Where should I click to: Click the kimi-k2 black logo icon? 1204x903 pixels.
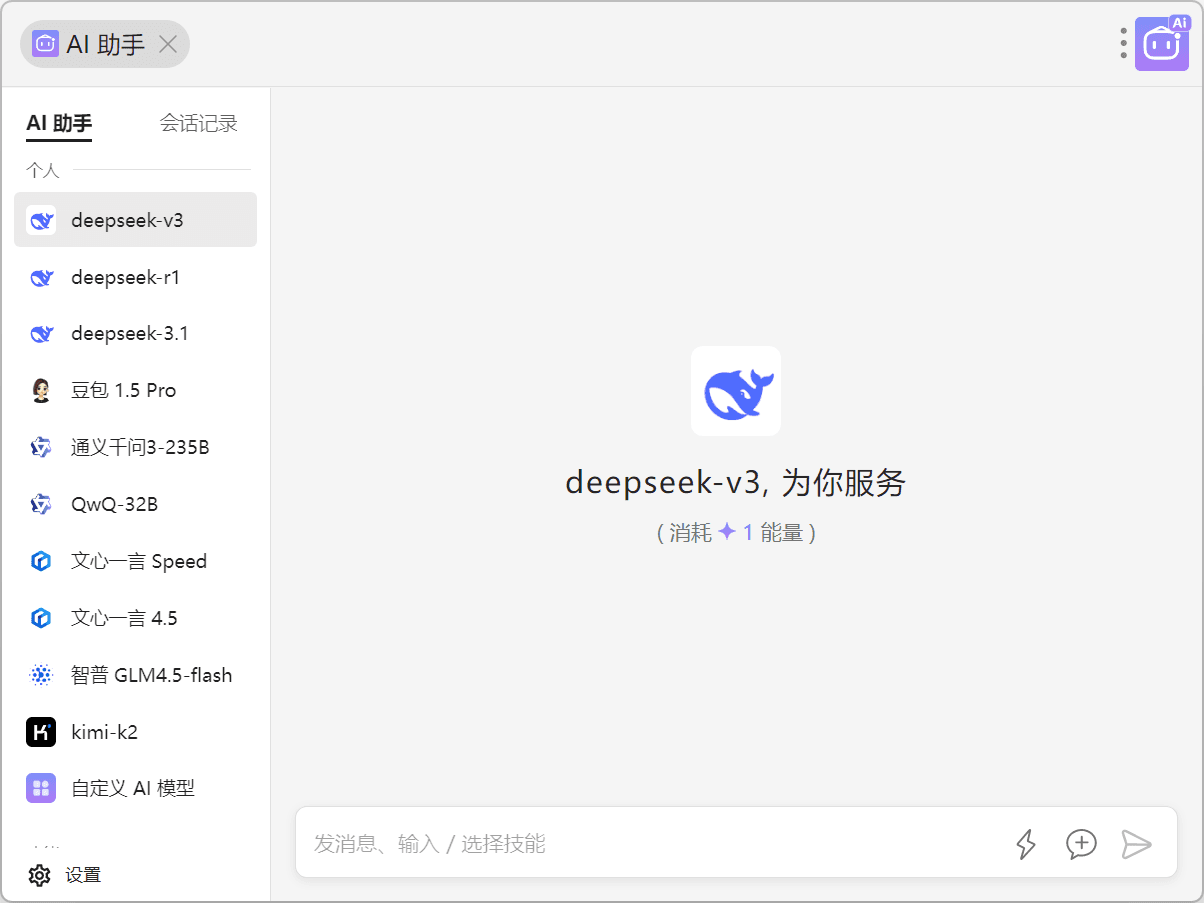41,732
